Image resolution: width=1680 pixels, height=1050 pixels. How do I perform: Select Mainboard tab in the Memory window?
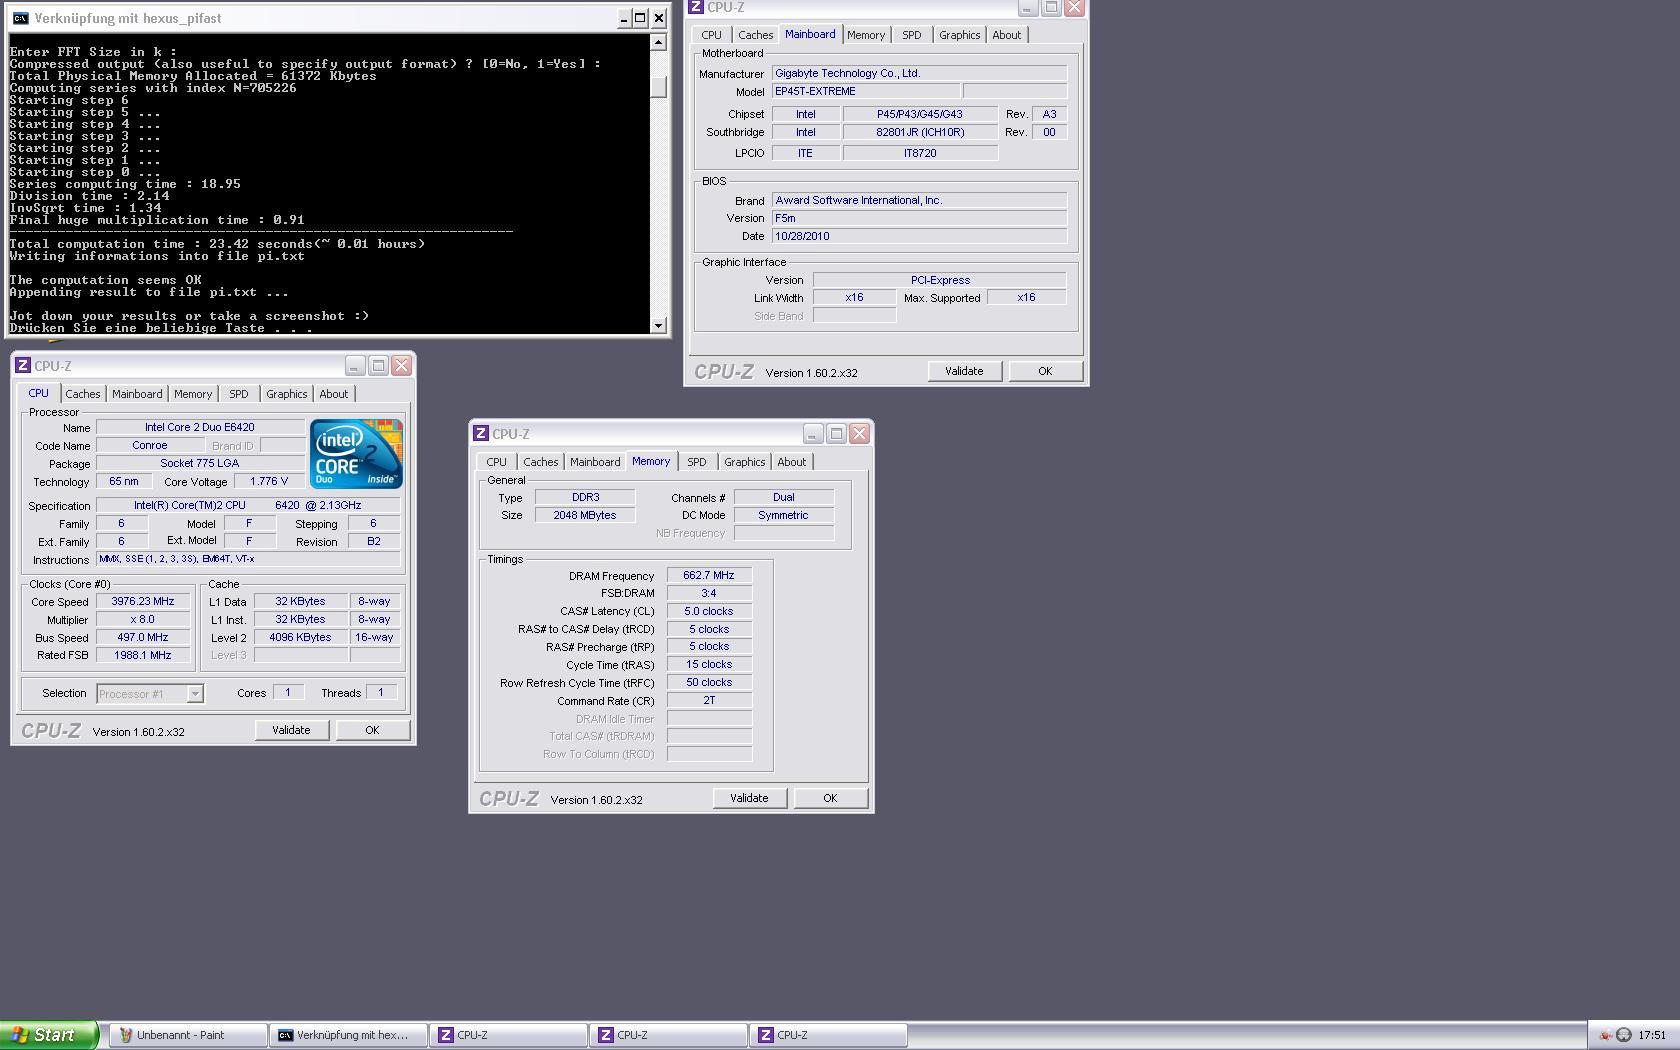click(x=595, y=462)
